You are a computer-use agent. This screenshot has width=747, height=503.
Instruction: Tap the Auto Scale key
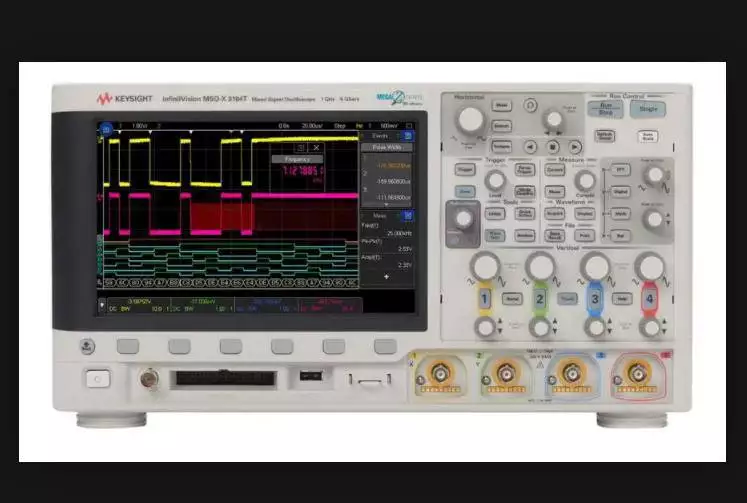click(648, 137)
